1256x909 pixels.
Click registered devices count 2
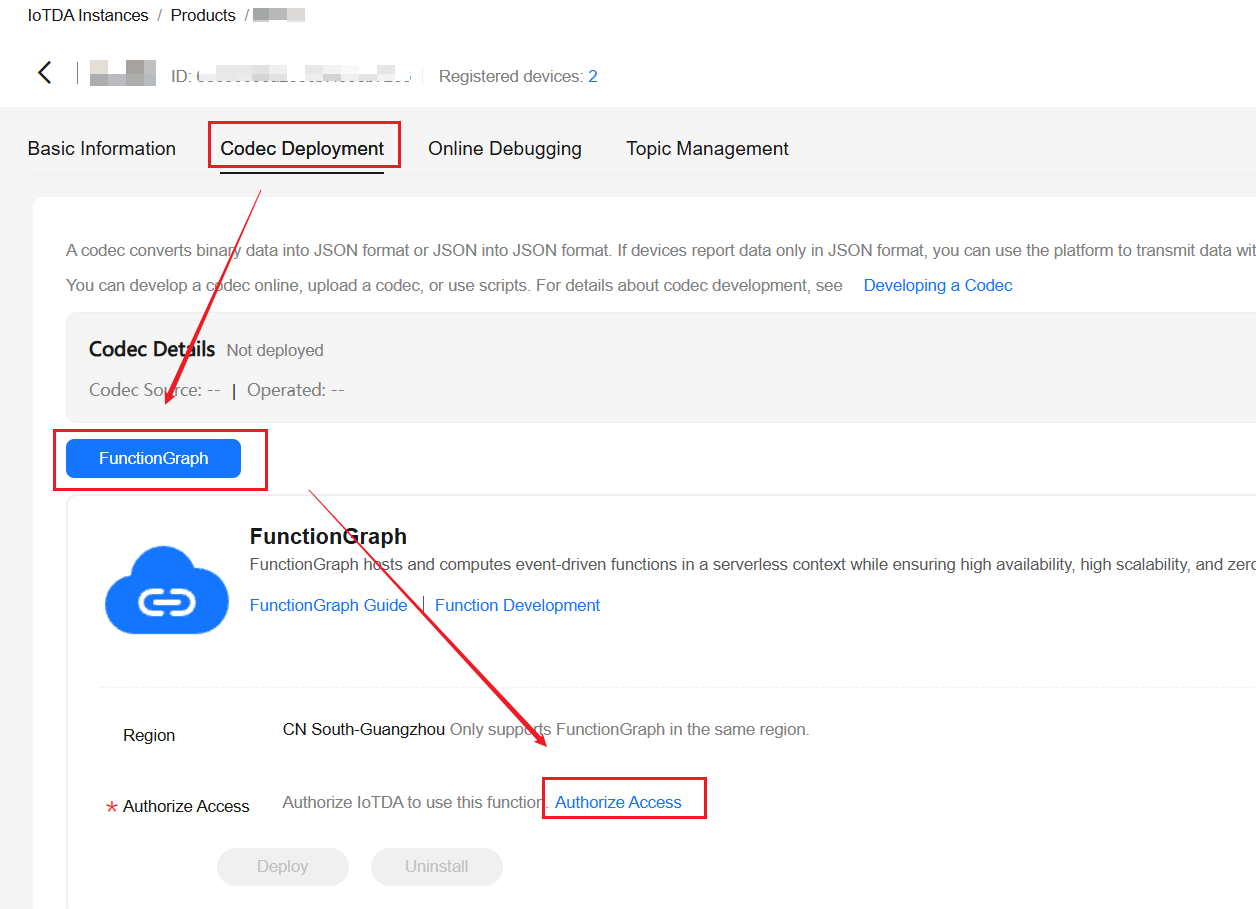[x=593, y=76]
